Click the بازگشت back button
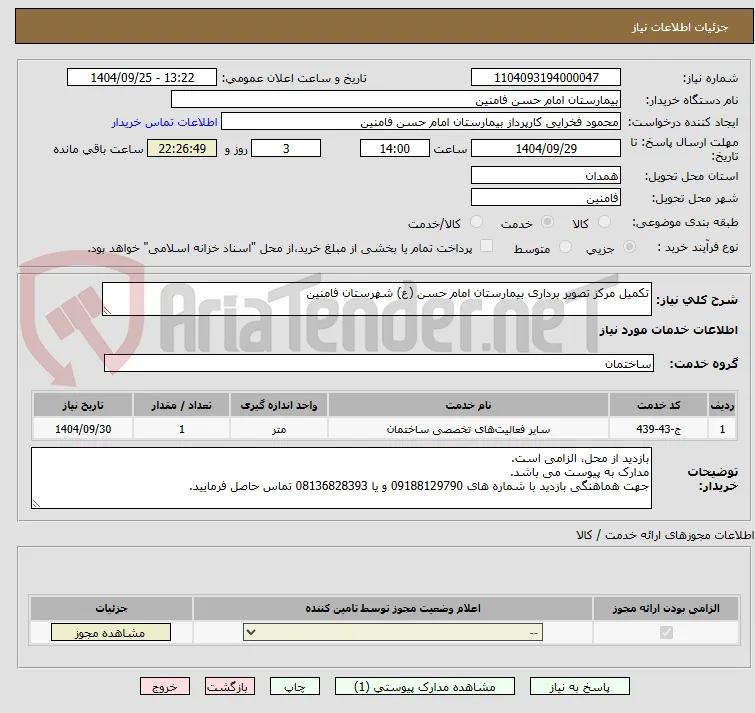Screen dimensions: 755x713 (230, 687)
